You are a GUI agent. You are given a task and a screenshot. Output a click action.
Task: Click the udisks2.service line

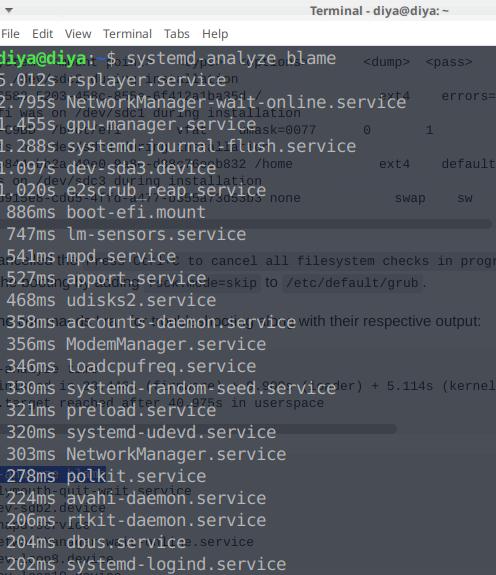(x=111, y=300)
